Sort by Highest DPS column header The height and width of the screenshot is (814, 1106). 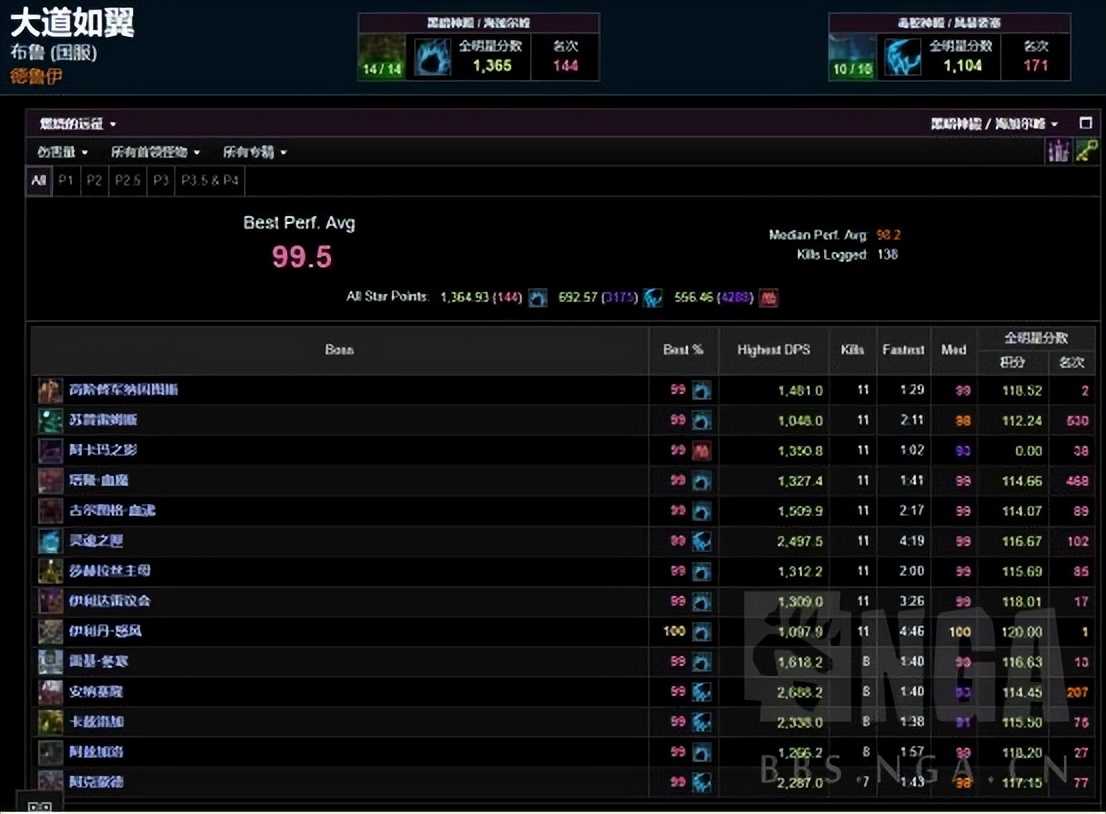tap(773, 350)
